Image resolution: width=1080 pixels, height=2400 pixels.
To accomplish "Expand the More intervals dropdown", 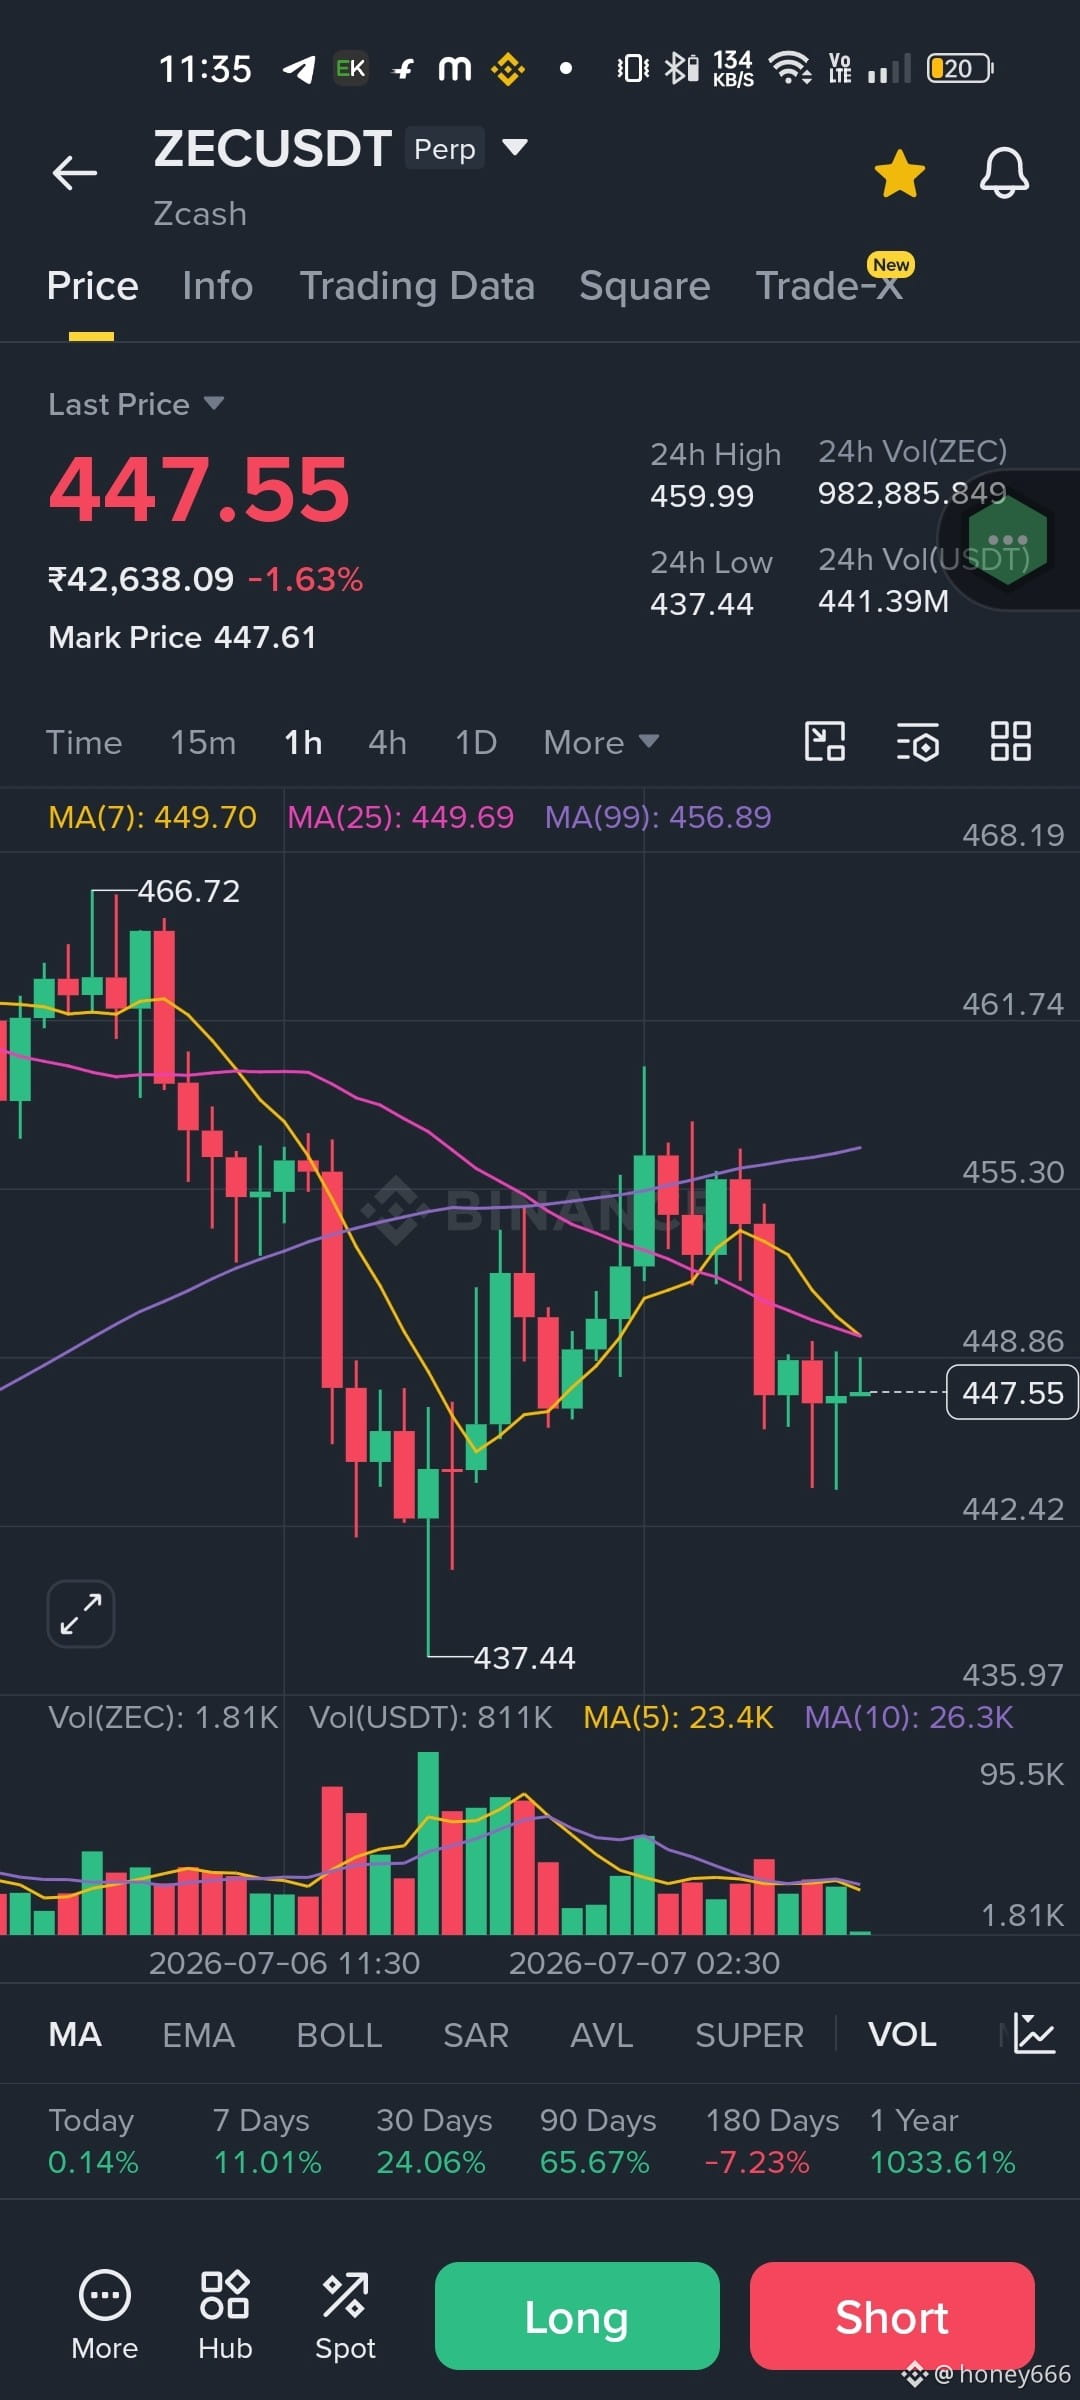I will (601, 743).
